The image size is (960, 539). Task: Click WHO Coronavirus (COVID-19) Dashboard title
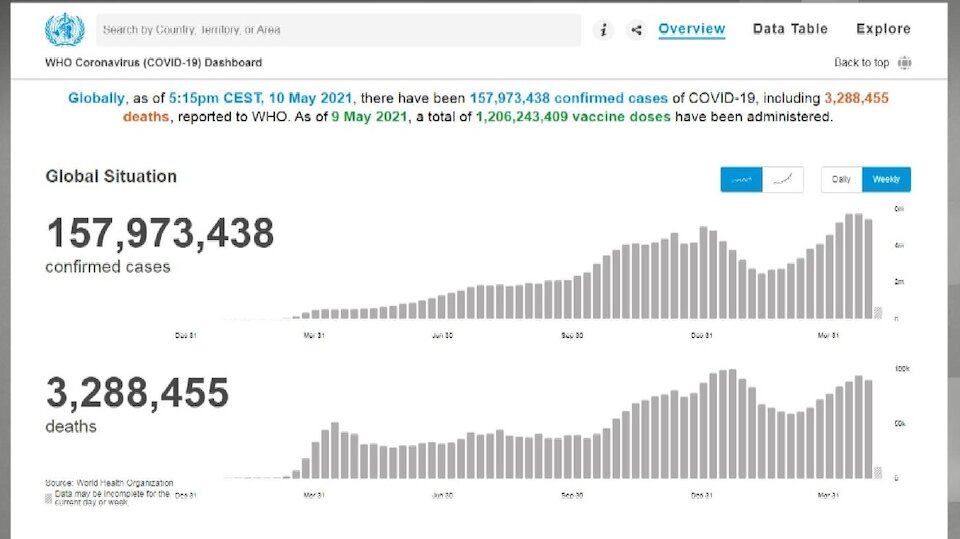[153, 62]
